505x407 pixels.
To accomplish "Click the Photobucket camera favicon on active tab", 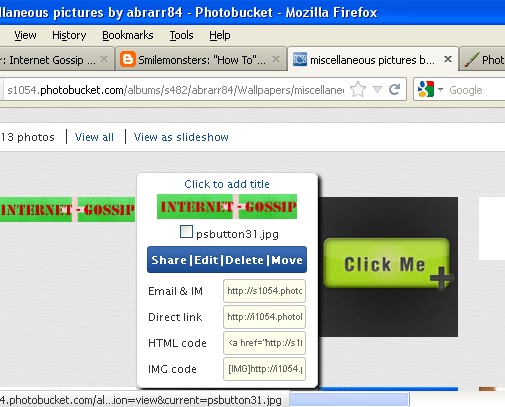I will point(300,59).
